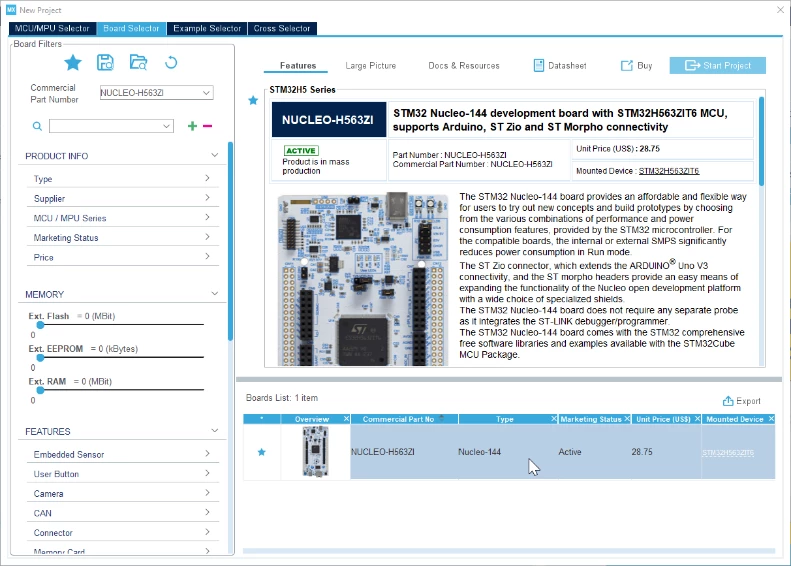The height and width of the screenshot is (566, 791).
Task: Expand the Connector filter row
Action: click(x=123, y=533)
